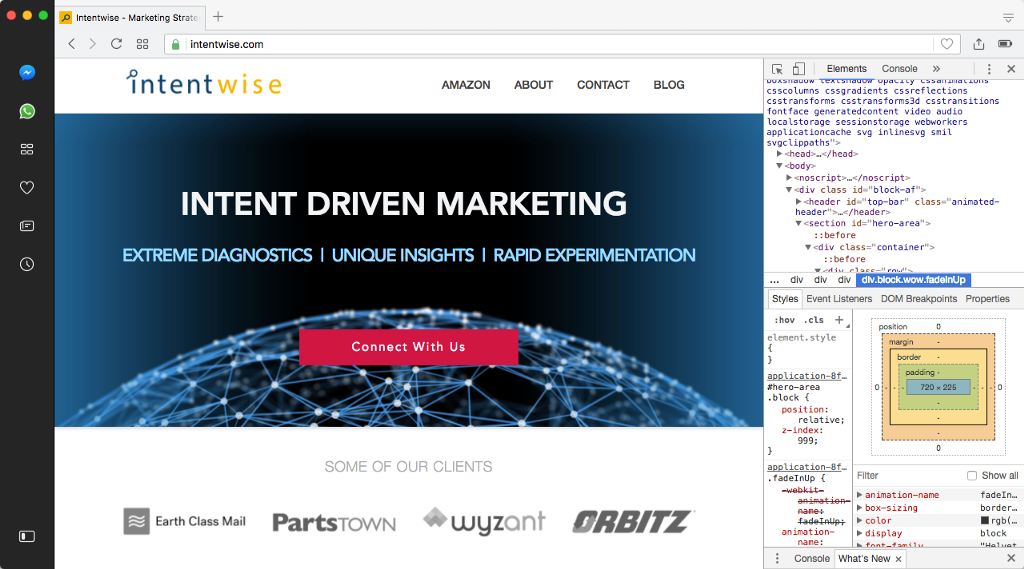
Task: Open Messenger in the sidebar
Action: pos(27,73)
